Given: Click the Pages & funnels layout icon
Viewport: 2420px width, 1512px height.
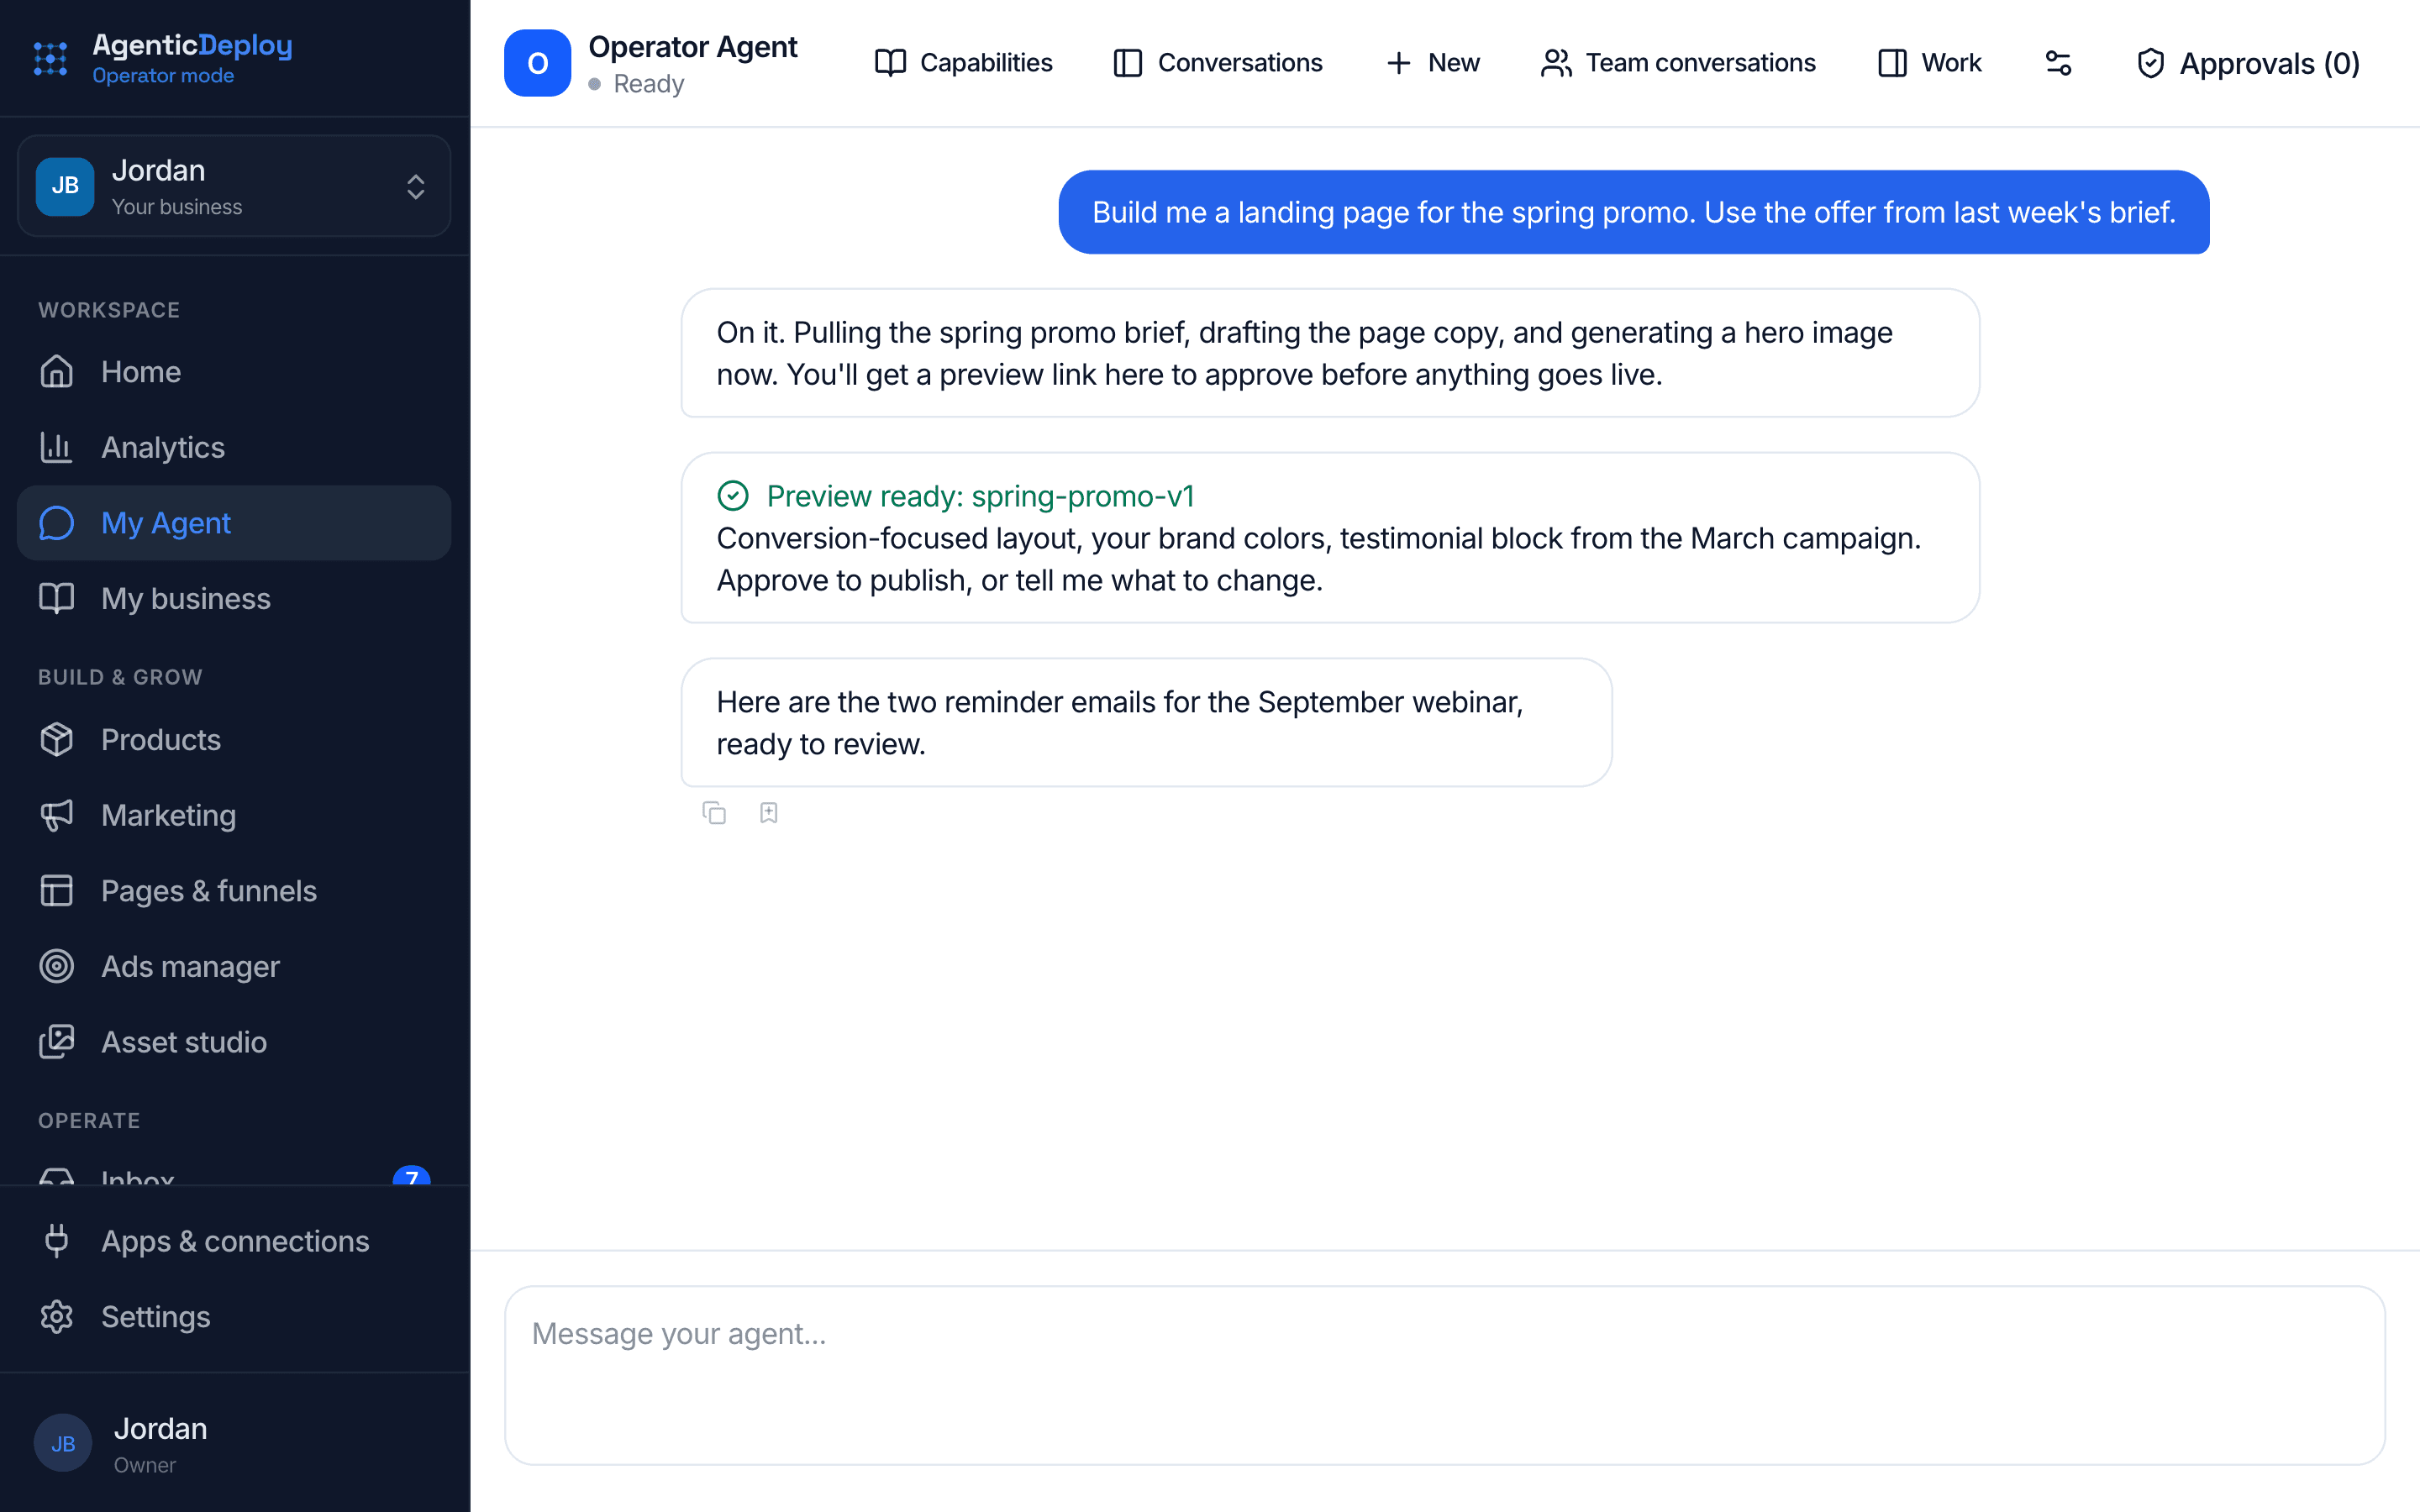Looking at the screenshot, I should tap(57, 891).
